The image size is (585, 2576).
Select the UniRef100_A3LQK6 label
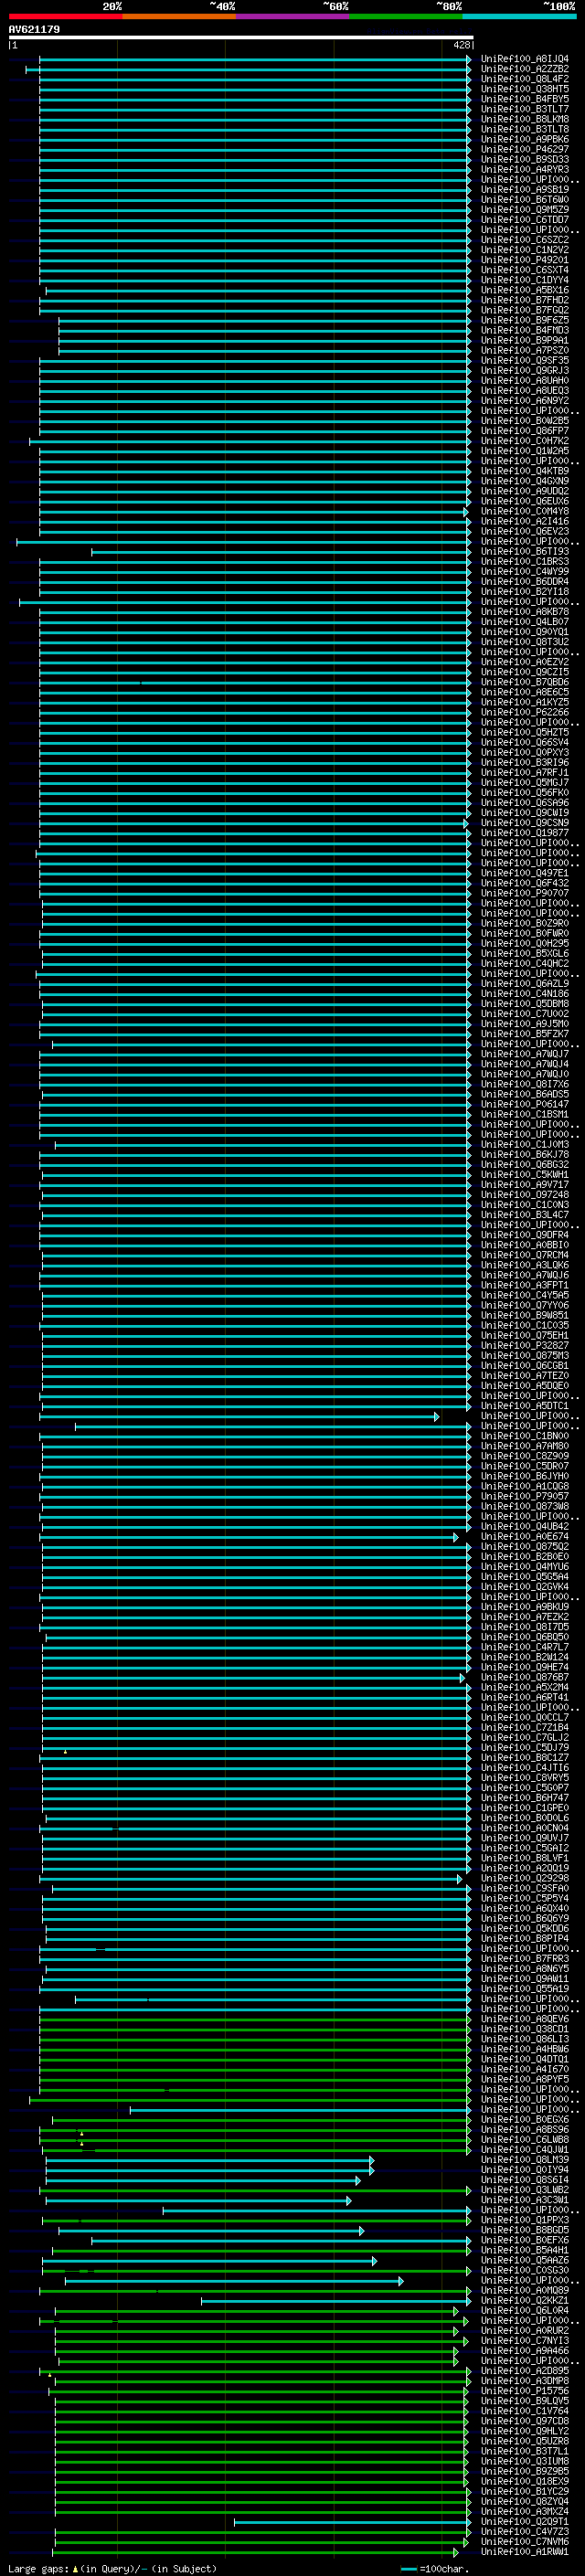(x=525, y=1265)
